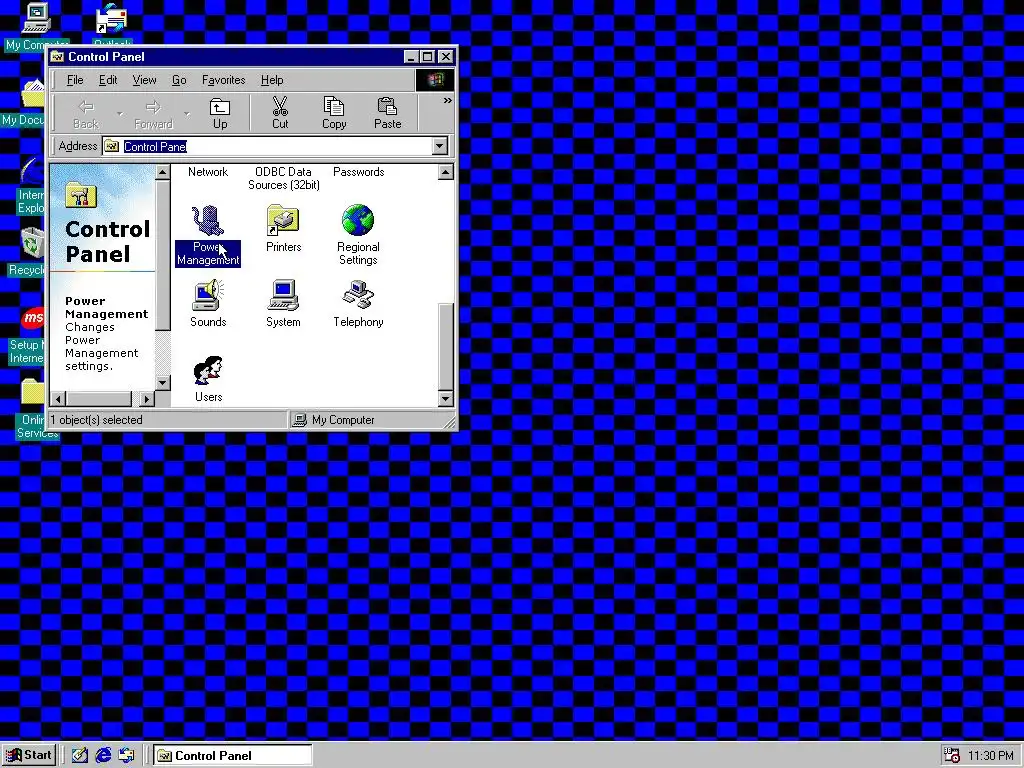Click info pane scroll up arrow
This screenshot has height=768, width=1024.
point(163,172)
